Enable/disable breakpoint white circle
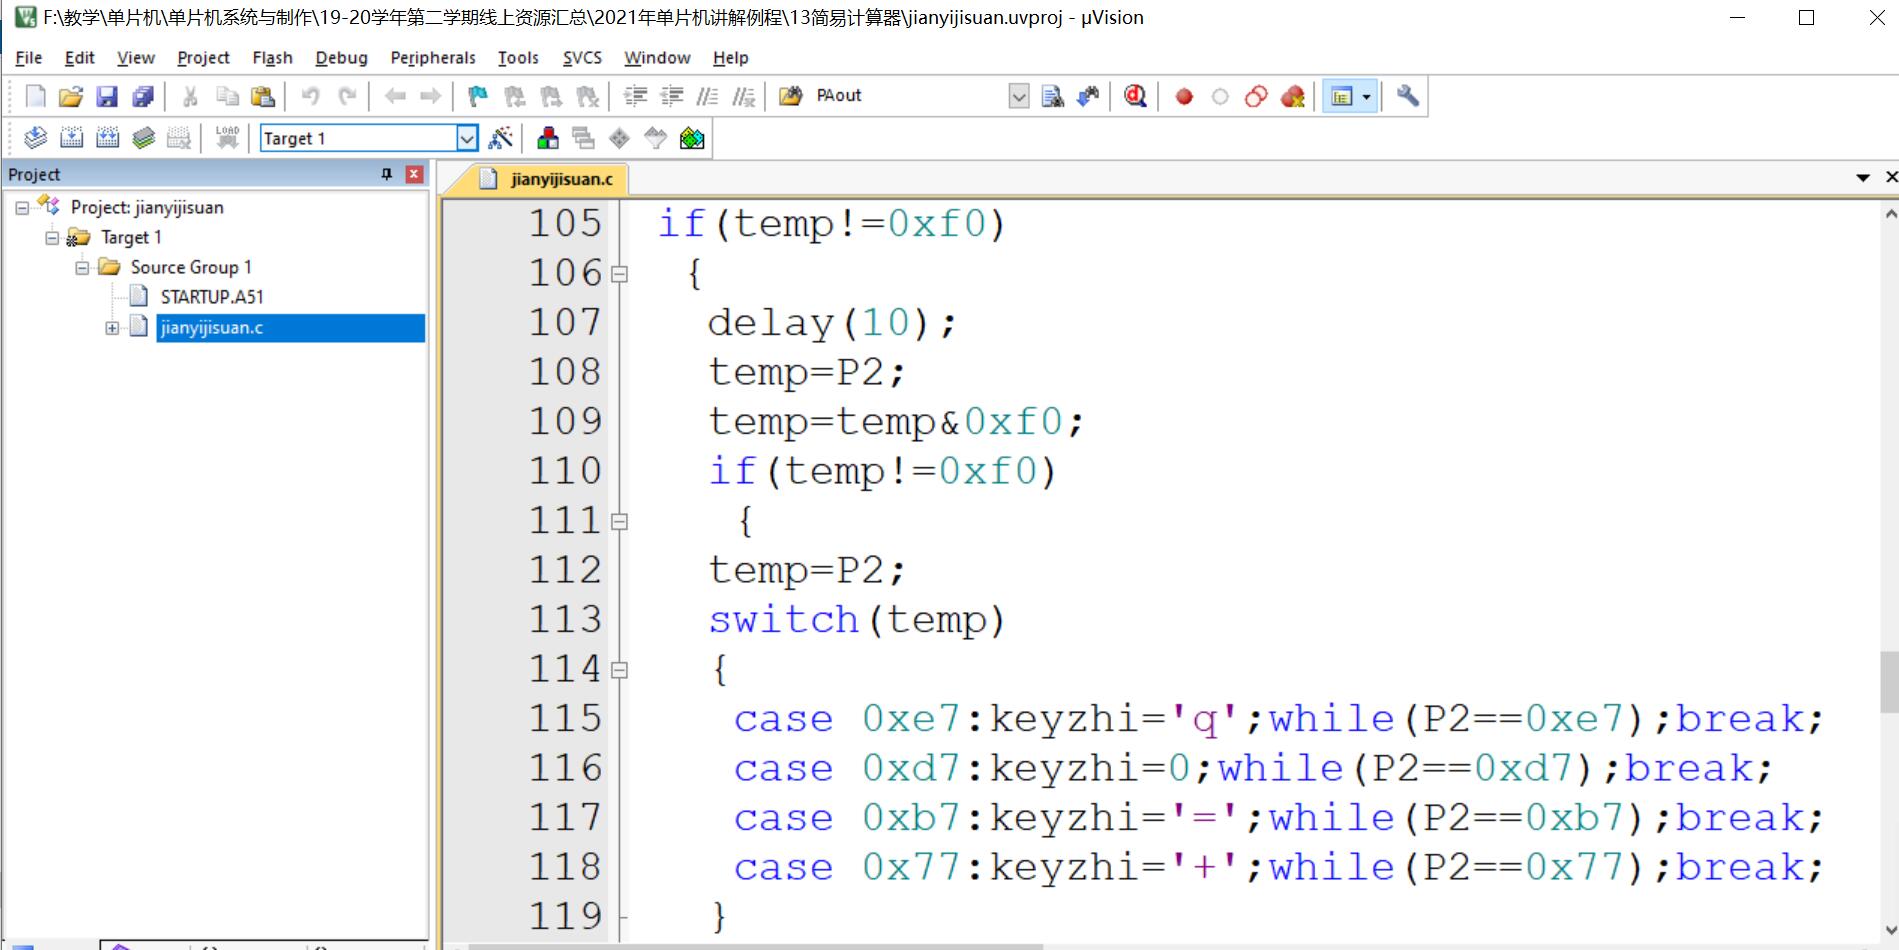 tap(1220, 96)
